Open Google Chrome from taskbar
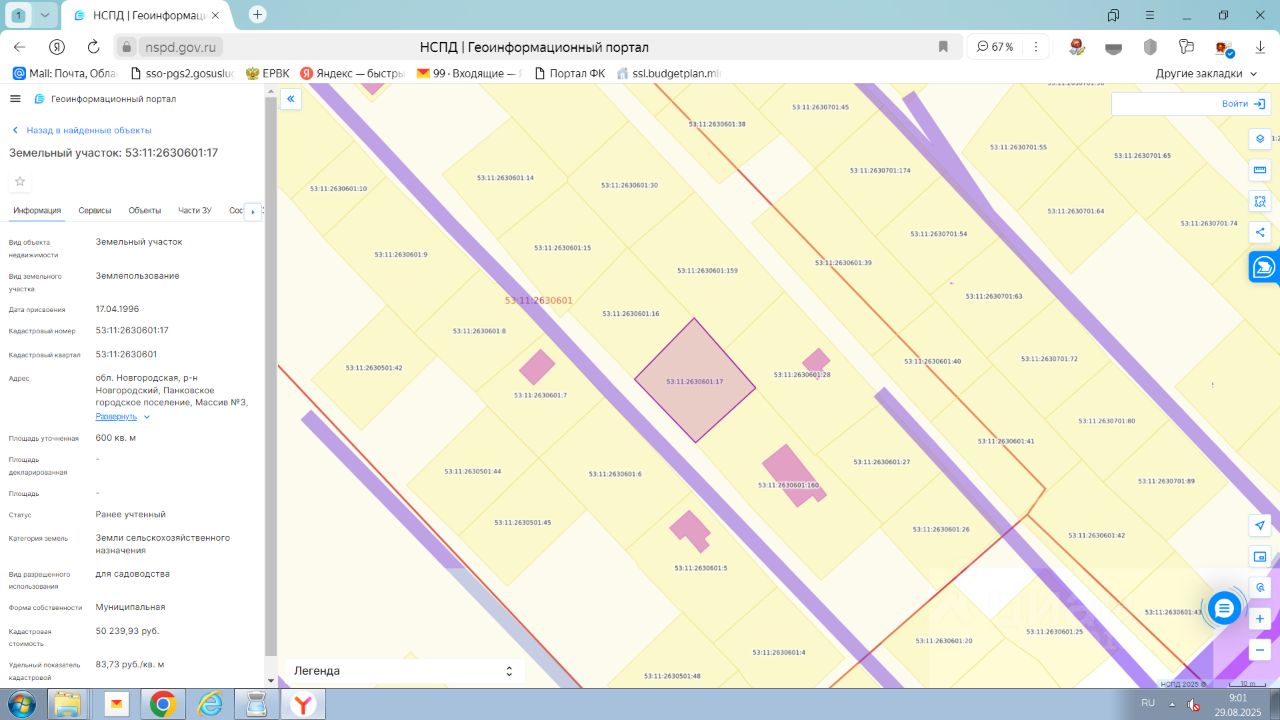1280x720 pixels. tap(162, 705)
